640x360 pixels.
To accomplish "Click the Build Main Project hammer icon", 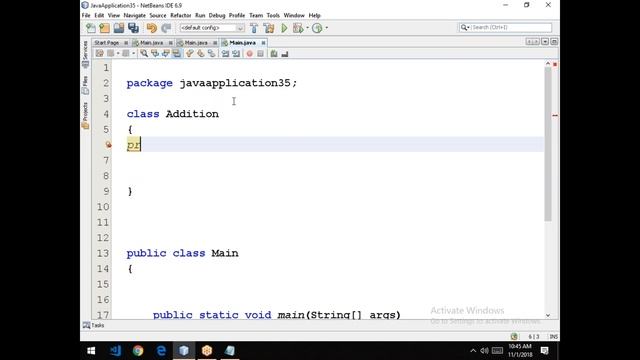I will [254, 28].
